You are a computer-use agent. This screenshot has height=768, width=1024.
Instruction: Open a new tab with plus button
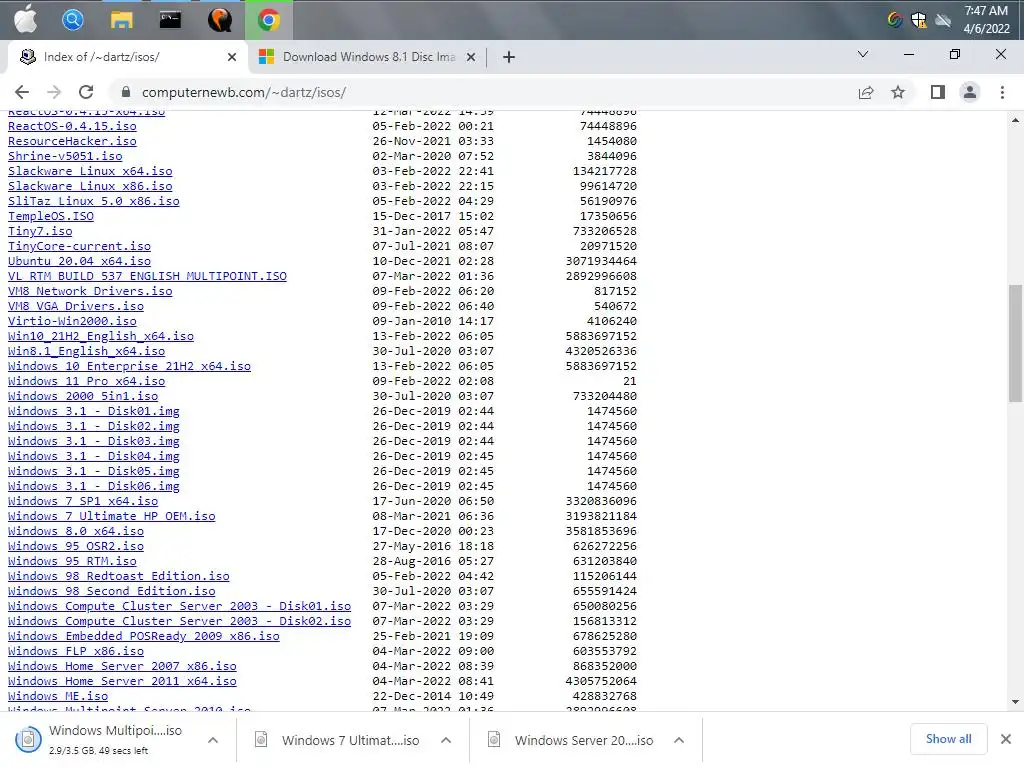coord(509,57)
